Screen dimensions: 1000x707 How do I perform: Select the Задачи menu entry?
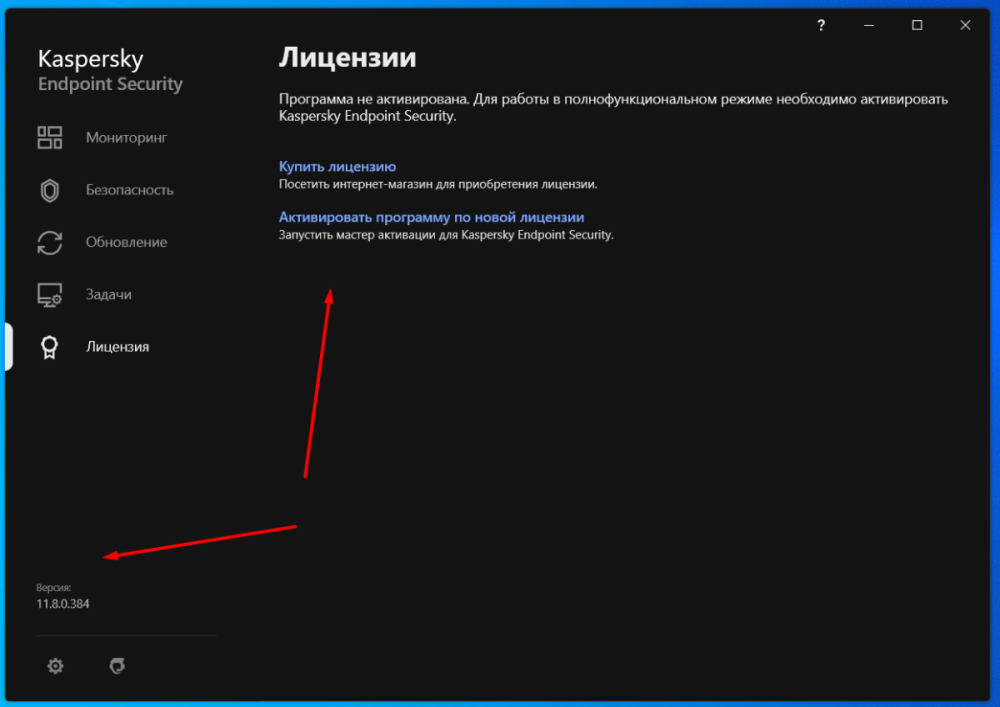point(110,294)
